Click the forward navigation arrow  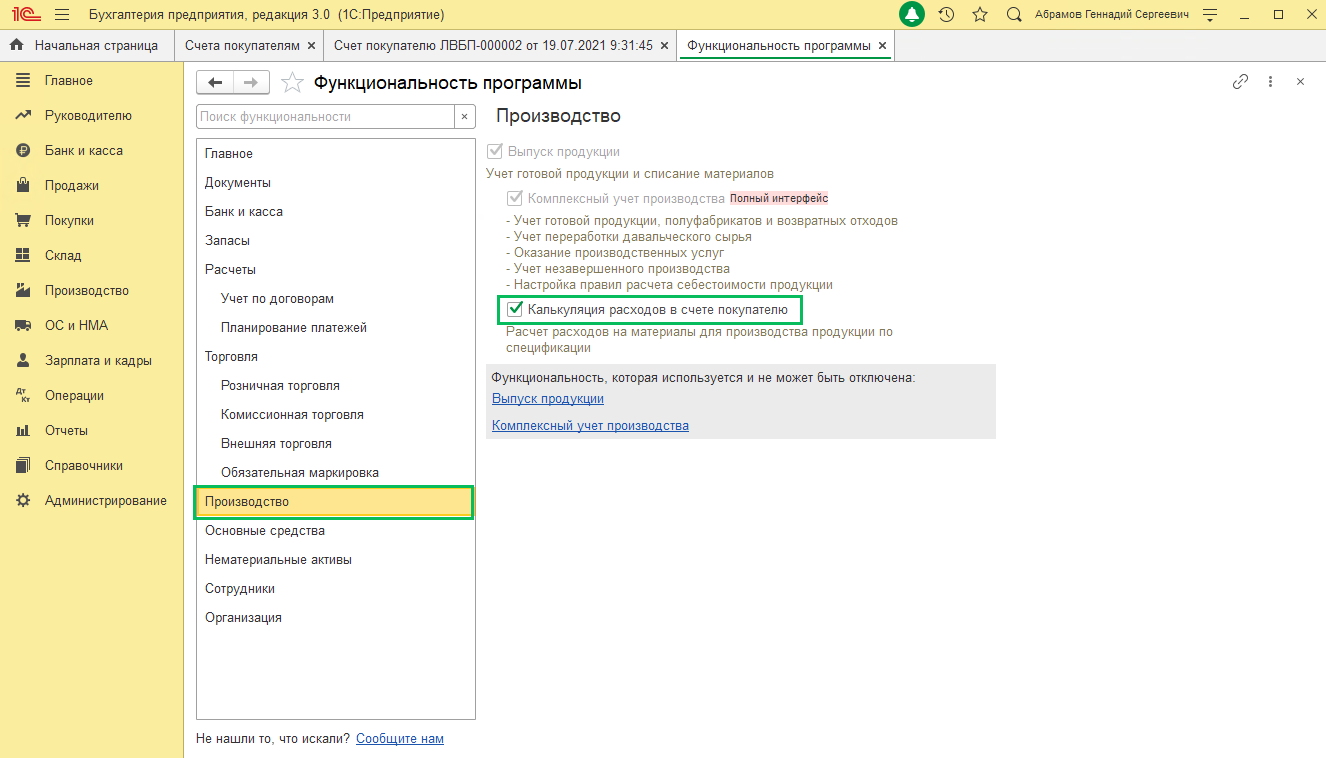pyautogui.click(x=251, y=82)
